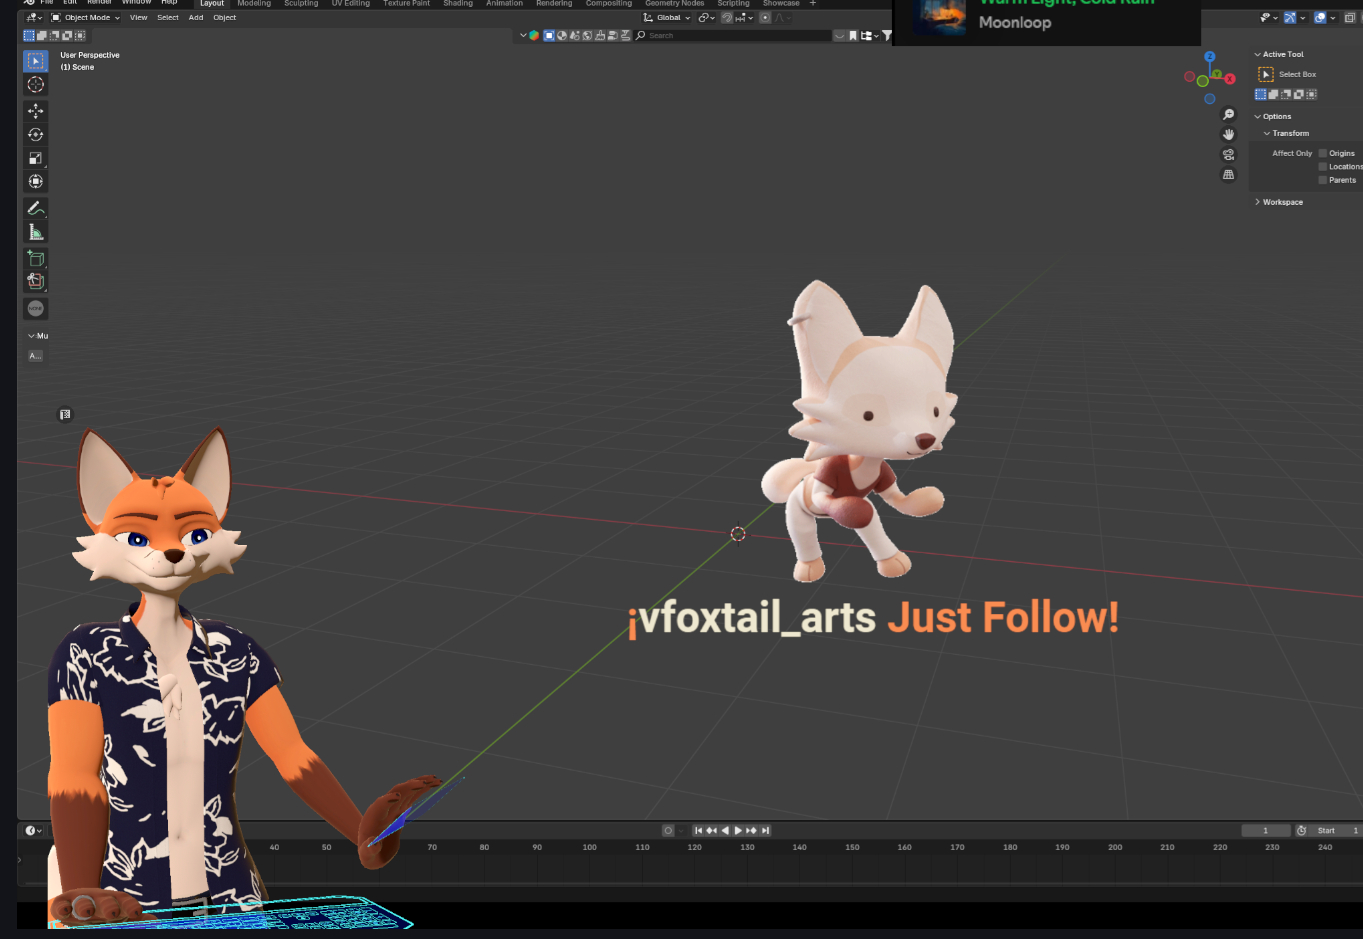The height and width of the screenshot is (939, 1363).
Task: Select the Move tool in the toolbar
Action: click(x=36, y=111)
